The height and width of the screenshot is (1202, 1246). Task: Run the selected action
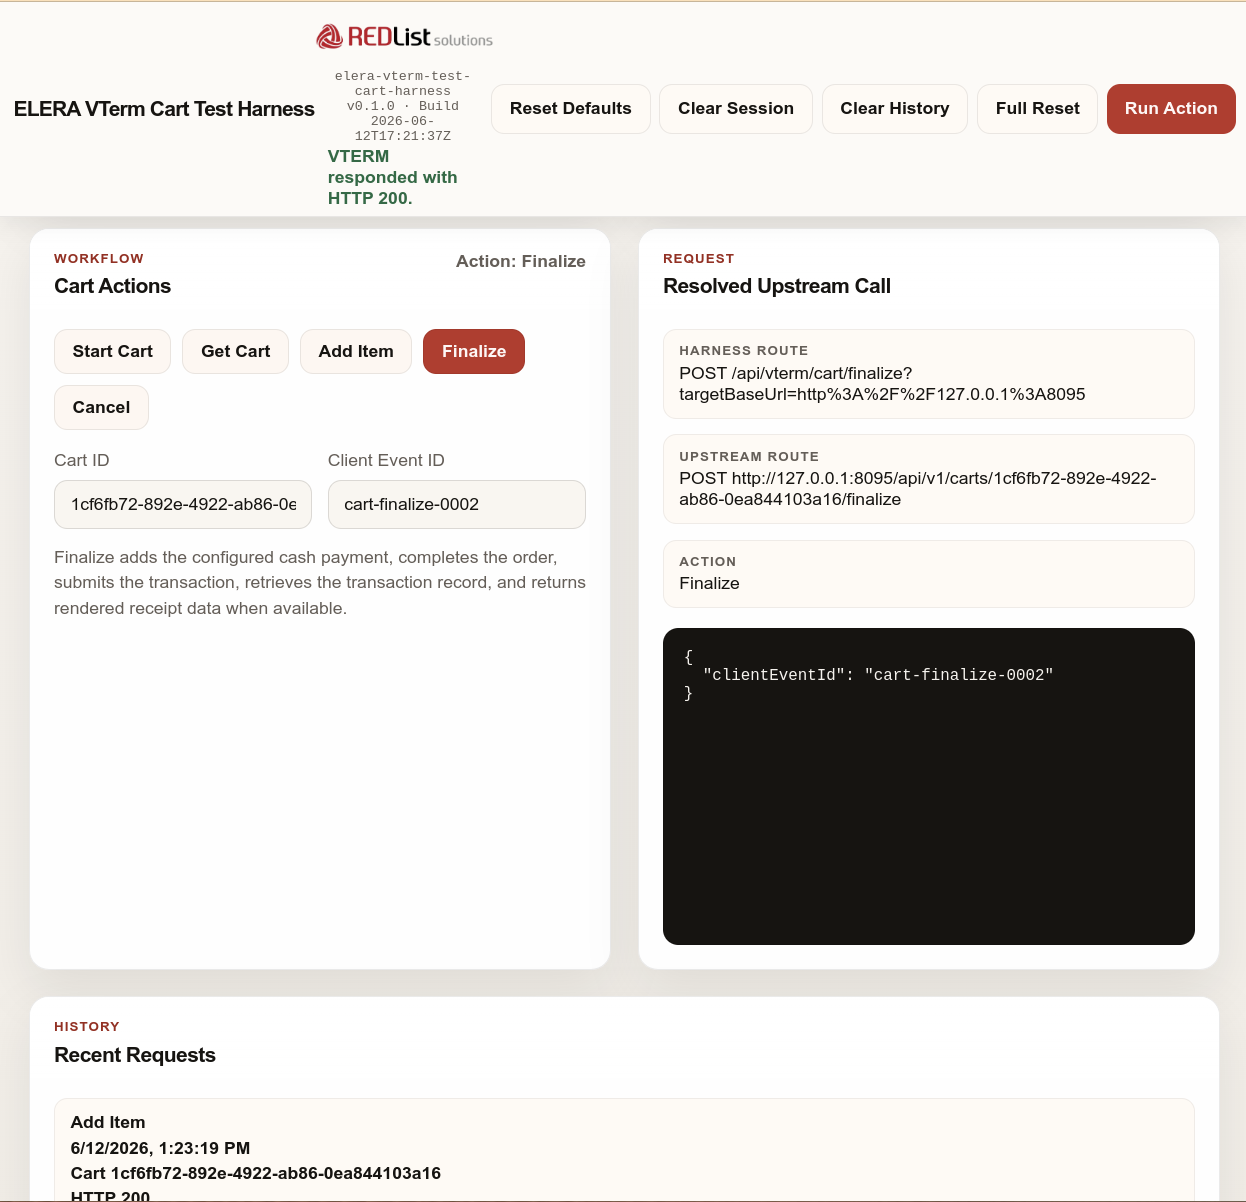[x=1171, y=109]
